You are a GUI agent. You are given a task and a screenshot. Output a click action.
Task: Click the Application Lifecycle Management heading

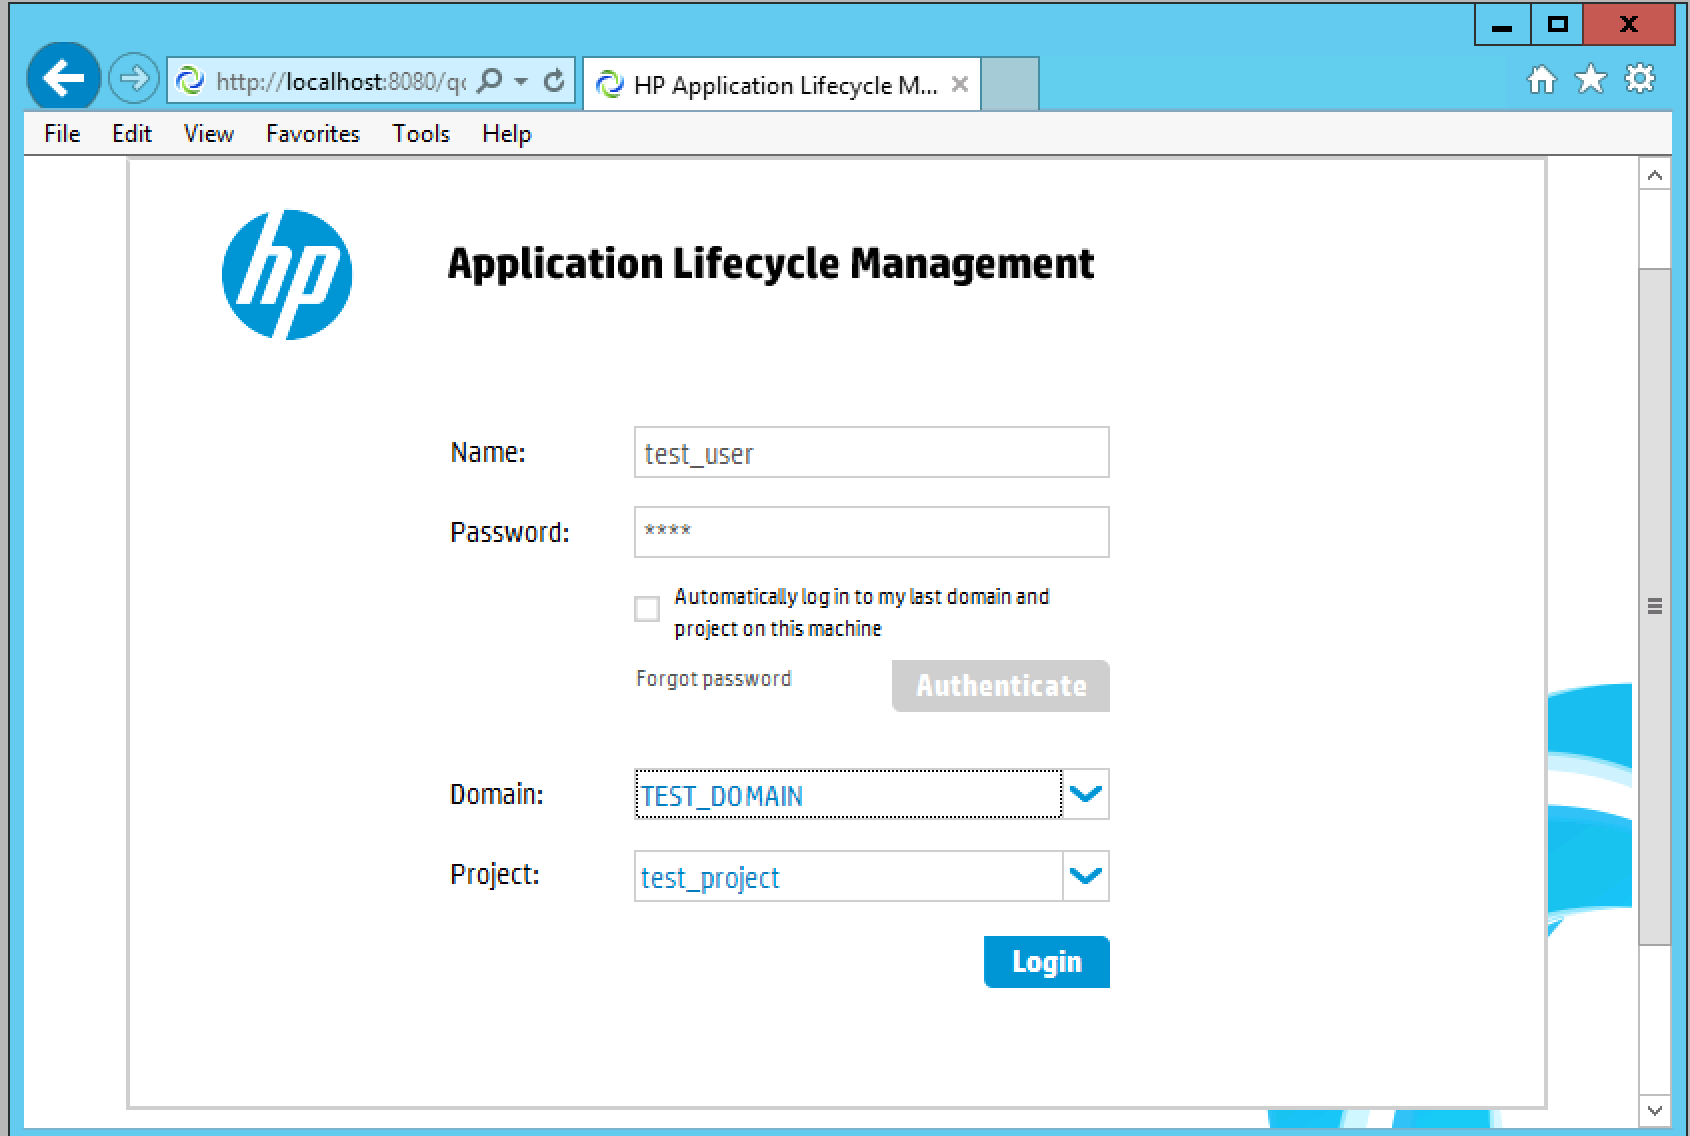click(771, 264)
